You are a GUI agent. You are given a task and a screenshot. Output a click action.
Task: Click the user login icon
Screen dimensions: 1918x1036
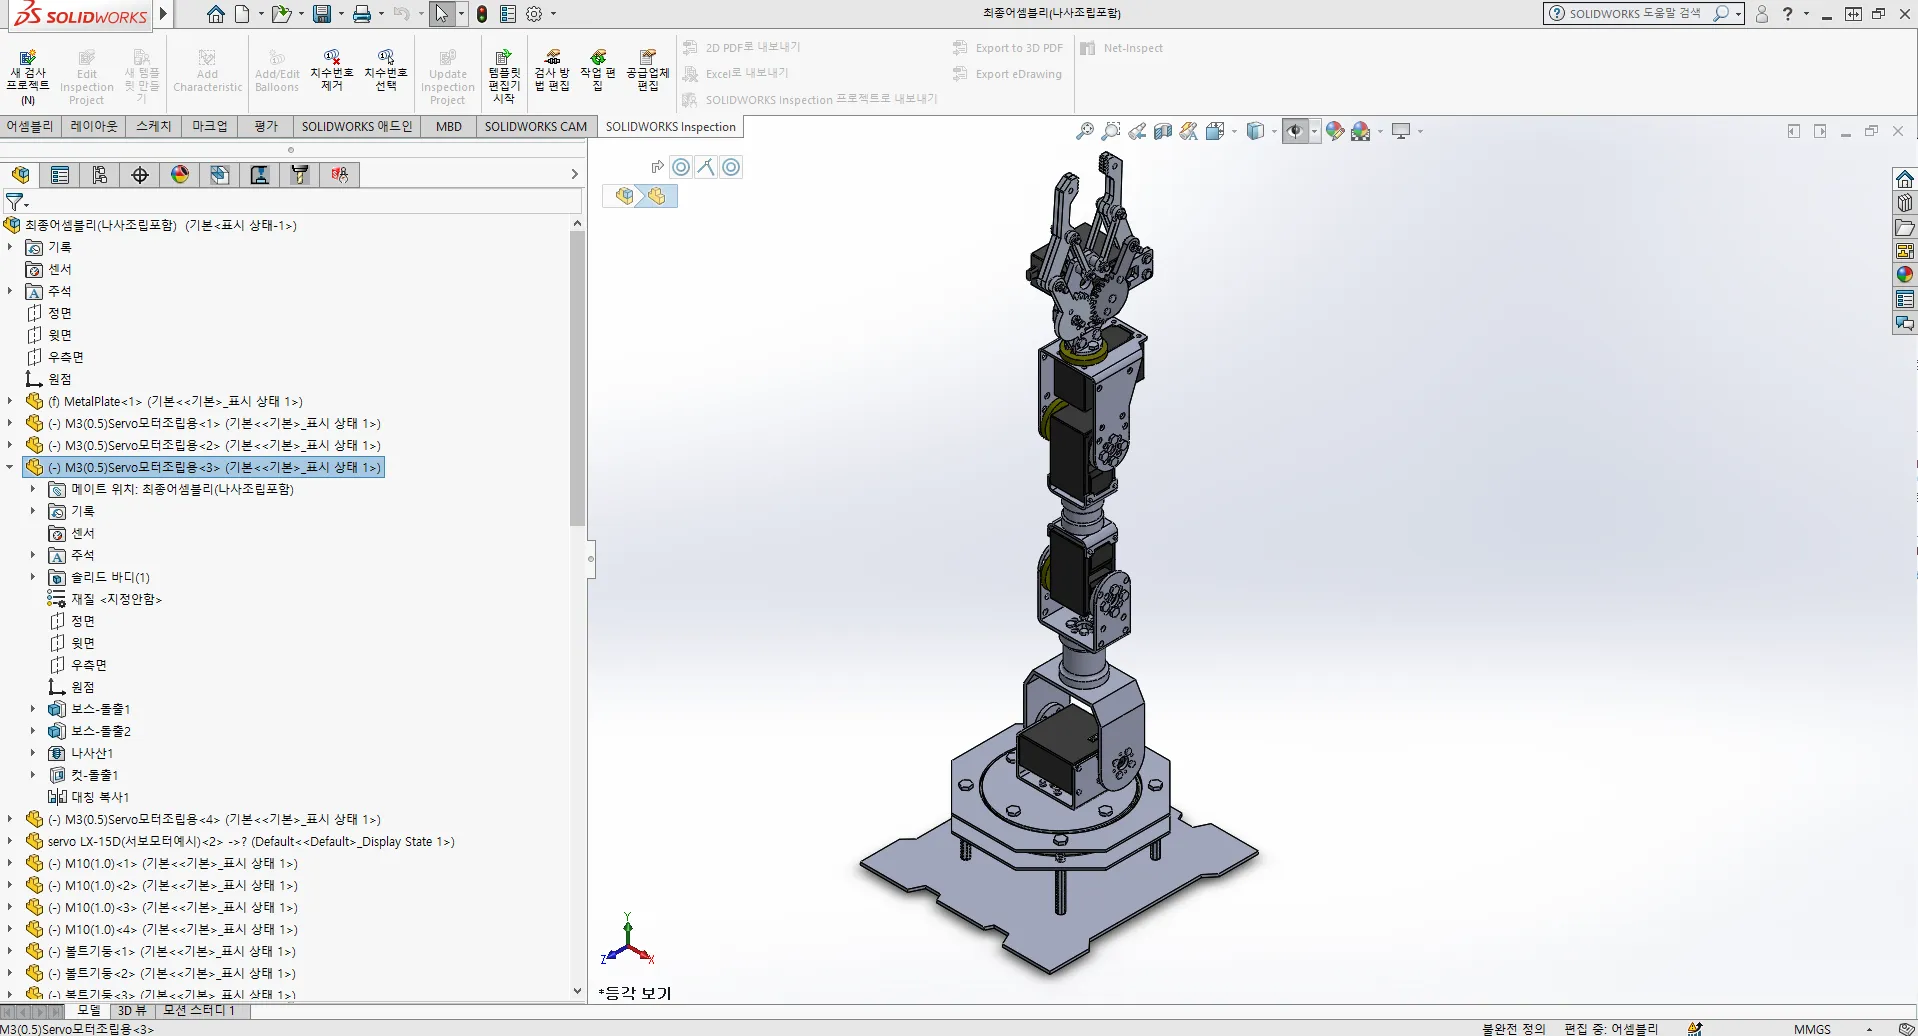tap(1762, 14)
